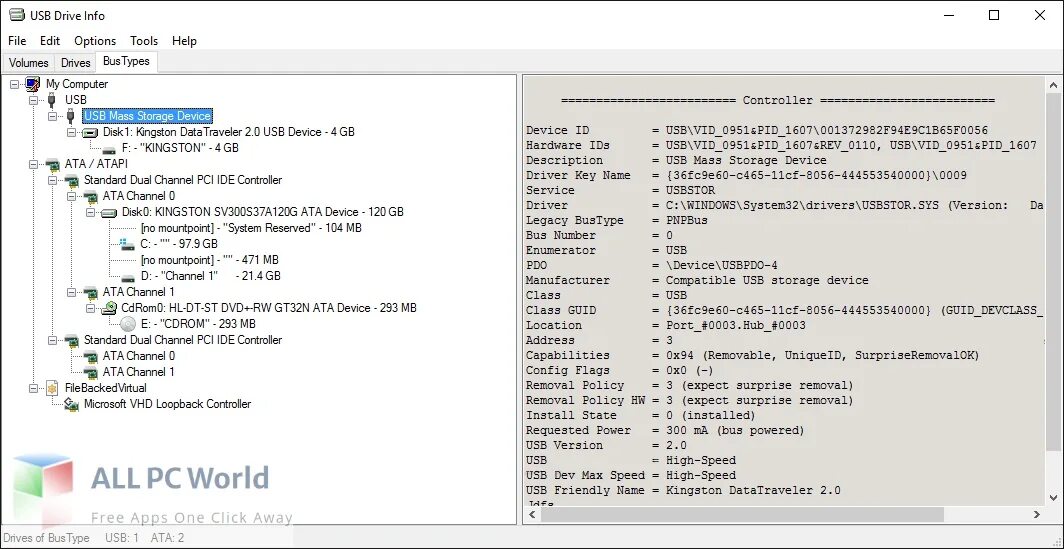Click the Driver Key Name line
Screen dimensions: 1064x549
(x=746, y=175)
